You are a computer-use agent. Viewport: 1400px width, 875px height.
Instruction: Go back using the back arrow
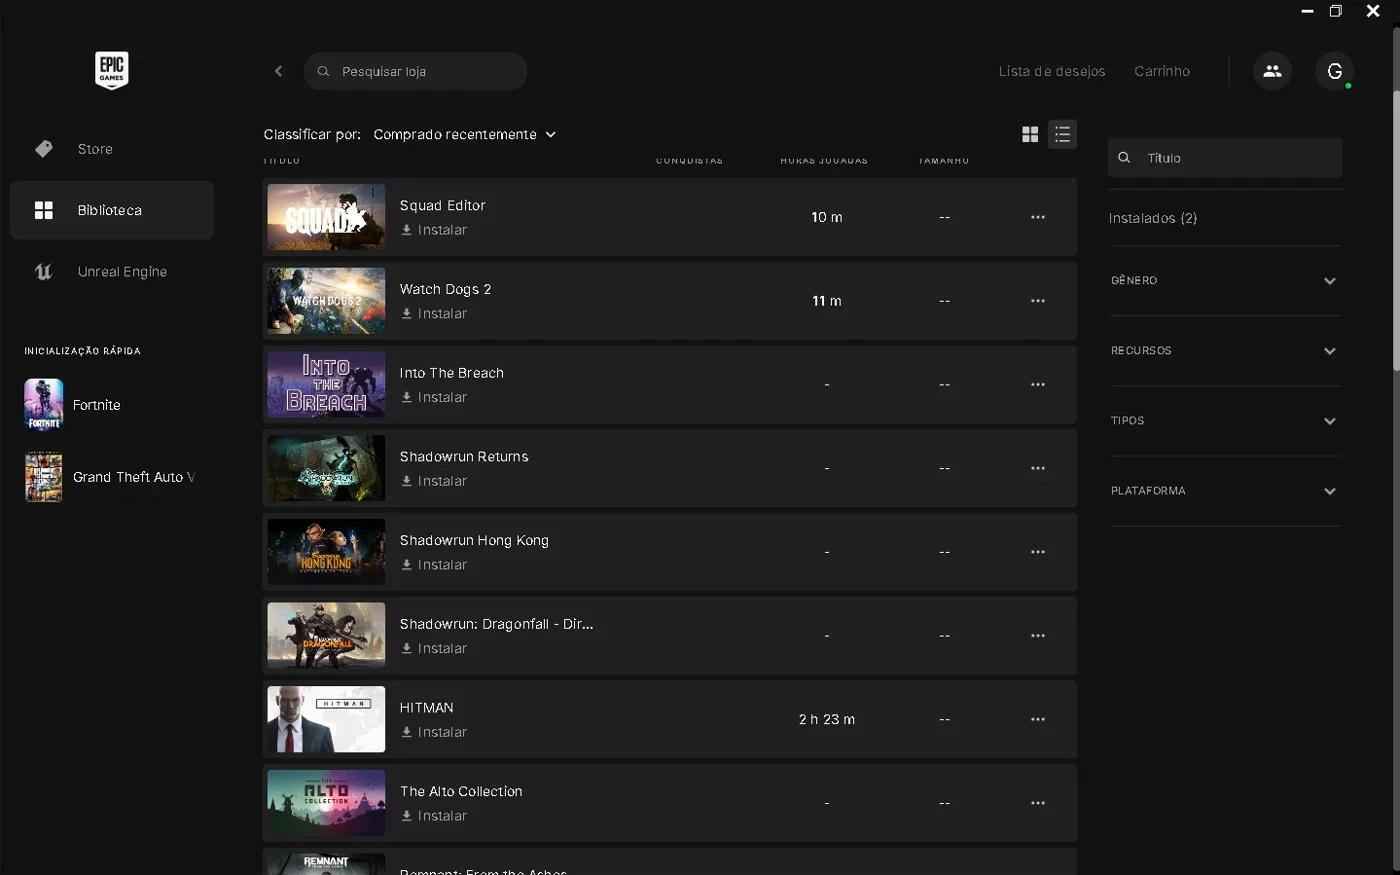(x=278, y=71)
